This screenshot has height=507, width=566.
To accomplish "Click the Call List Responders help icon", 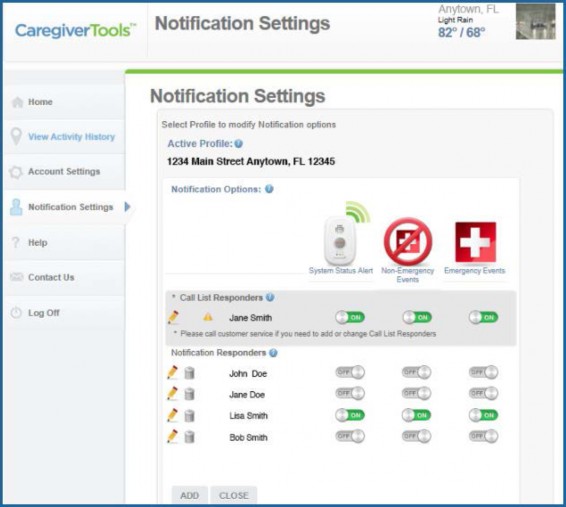I will [270, 297].
